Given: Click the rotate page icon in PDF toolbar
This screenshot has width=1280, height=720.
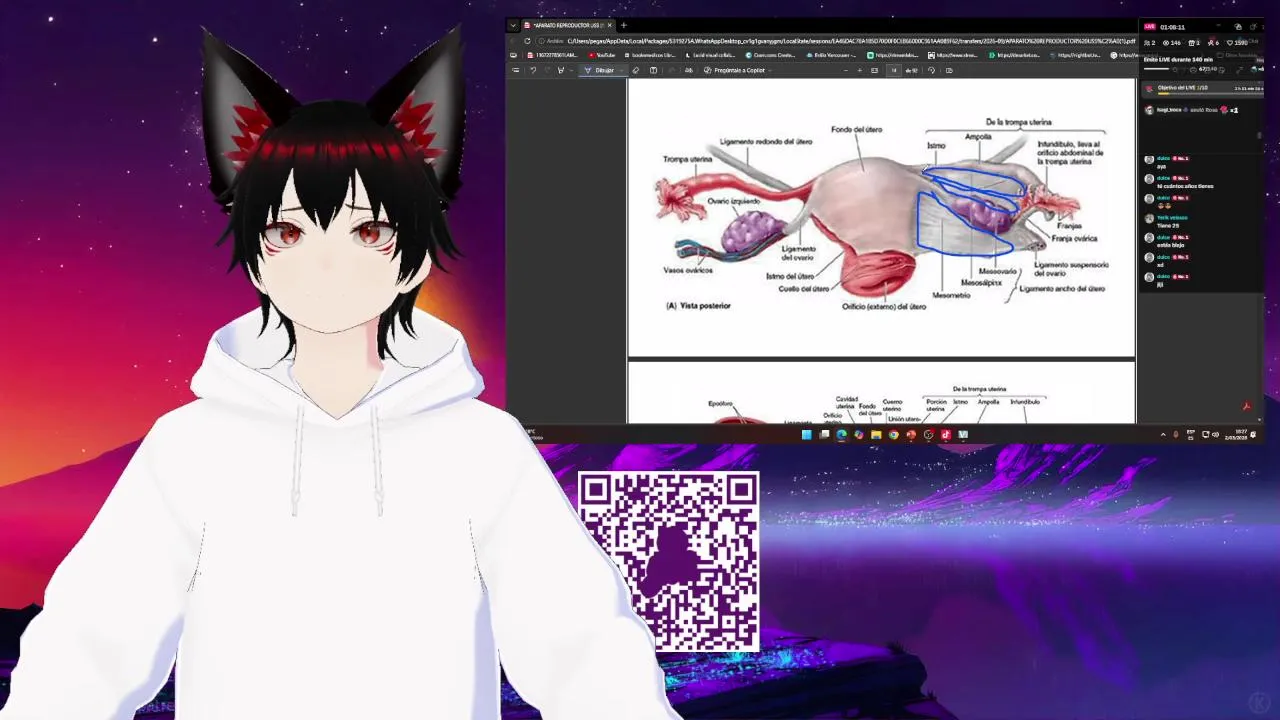Looking at the screenshot, I should click(x=931, y=70).
